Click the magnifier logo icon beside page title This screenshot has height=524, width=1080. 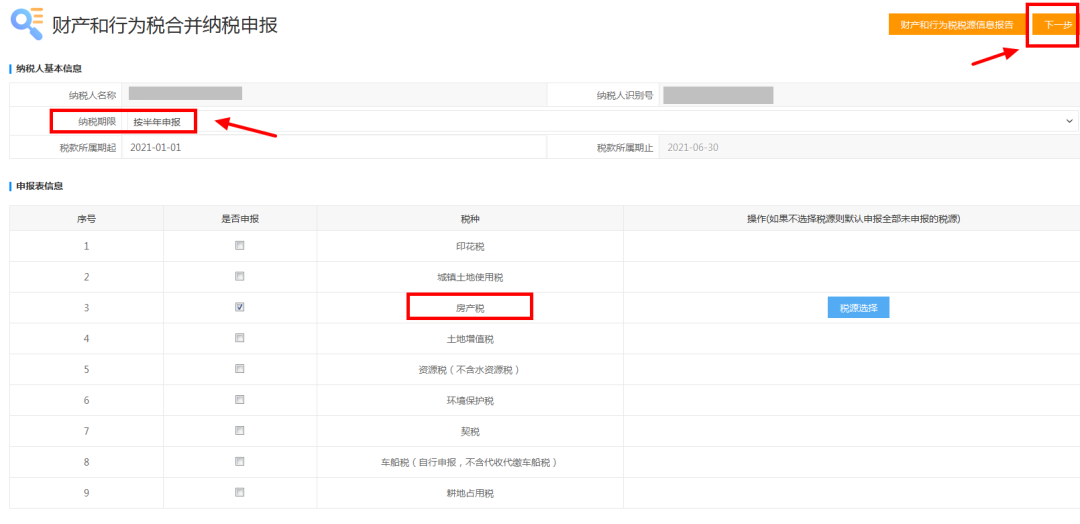coord(26,23)
